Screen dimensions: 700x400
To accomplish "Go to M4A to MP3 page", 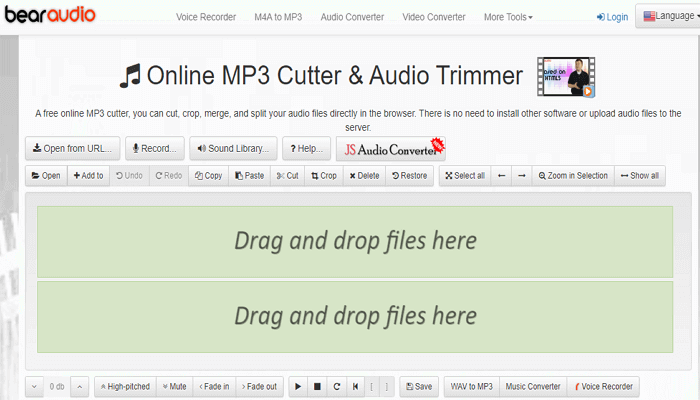I will point(276,17).
